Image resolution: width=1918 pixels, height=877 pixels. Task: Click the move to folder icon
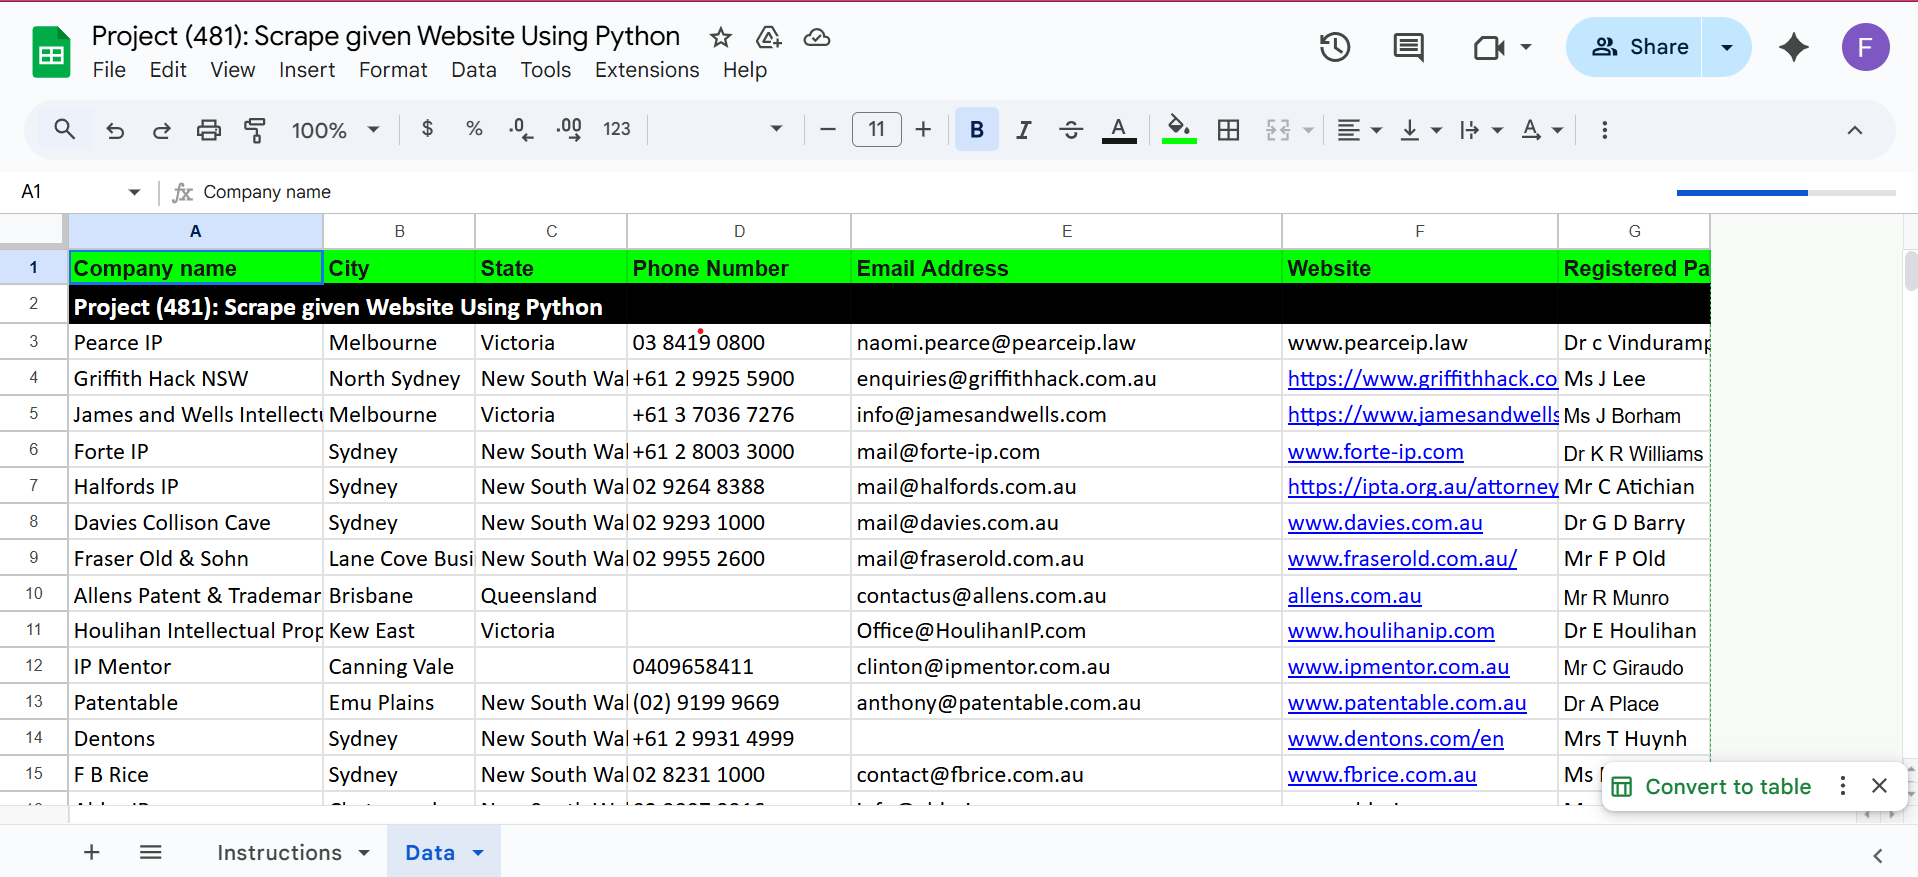point(768,38)
